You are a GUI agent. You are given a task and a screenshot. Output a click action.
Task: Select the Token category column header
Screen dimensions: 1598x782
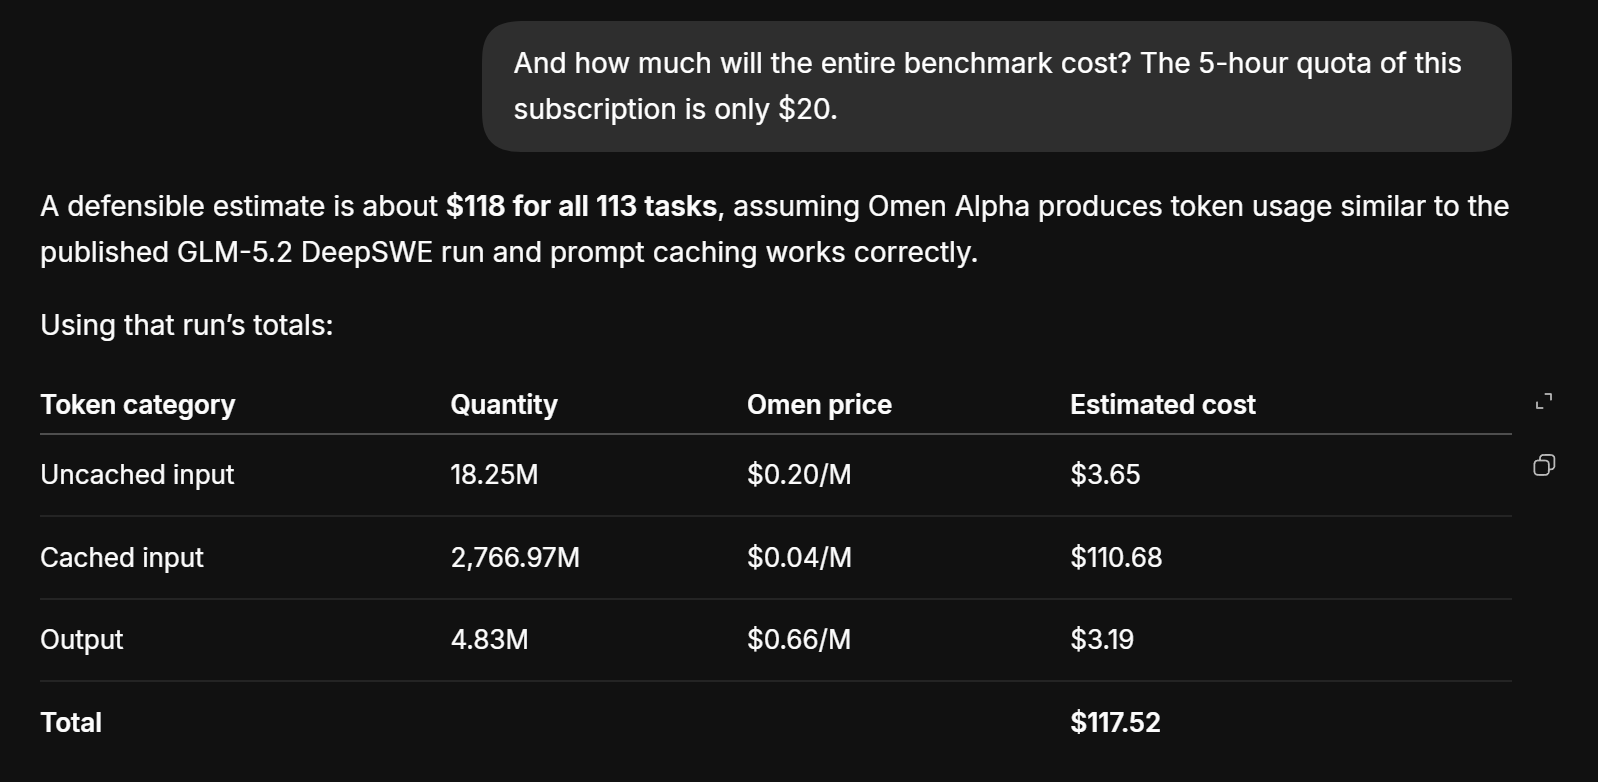point(138,404)
